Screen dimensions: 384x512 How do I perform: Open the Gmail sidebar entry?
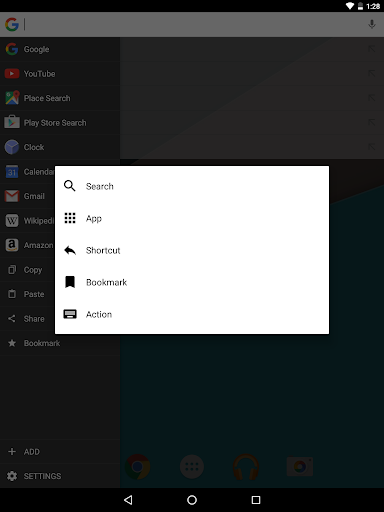point(27,196)
